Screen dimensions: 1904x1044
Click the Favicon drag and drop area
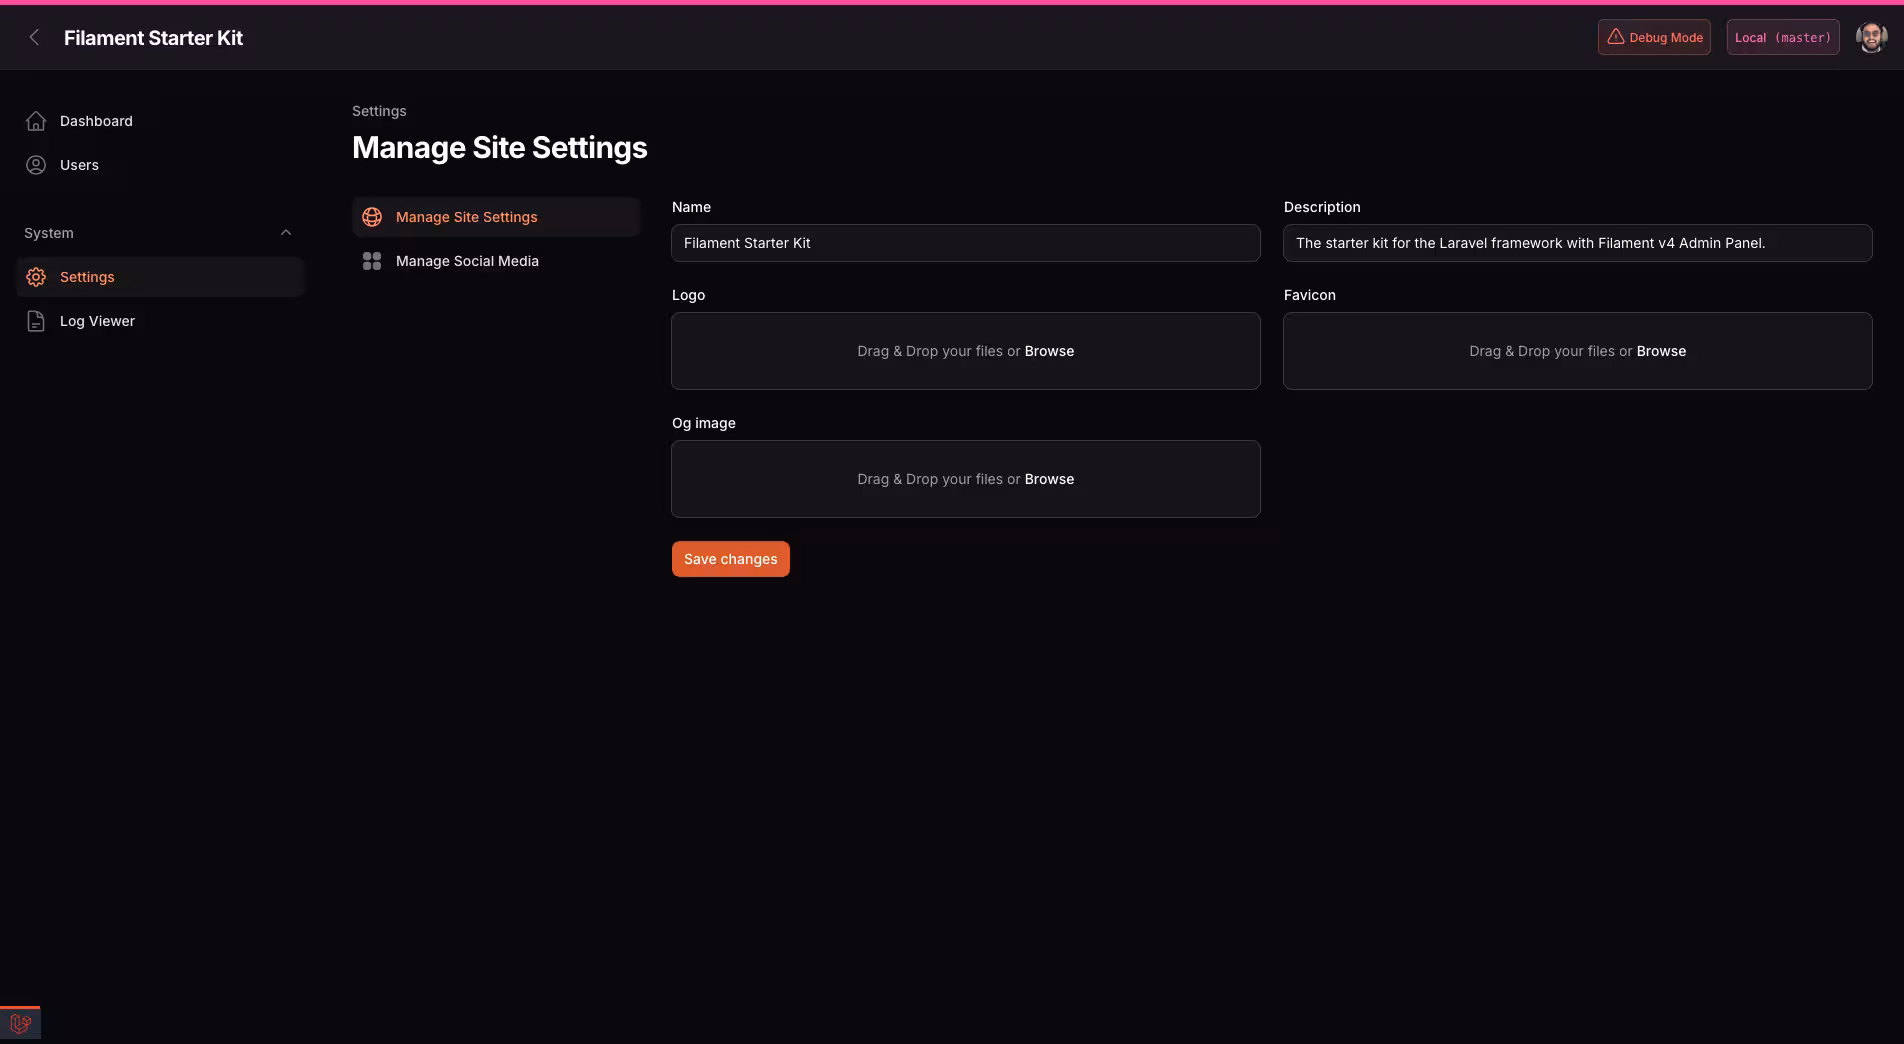point(1578,351)
